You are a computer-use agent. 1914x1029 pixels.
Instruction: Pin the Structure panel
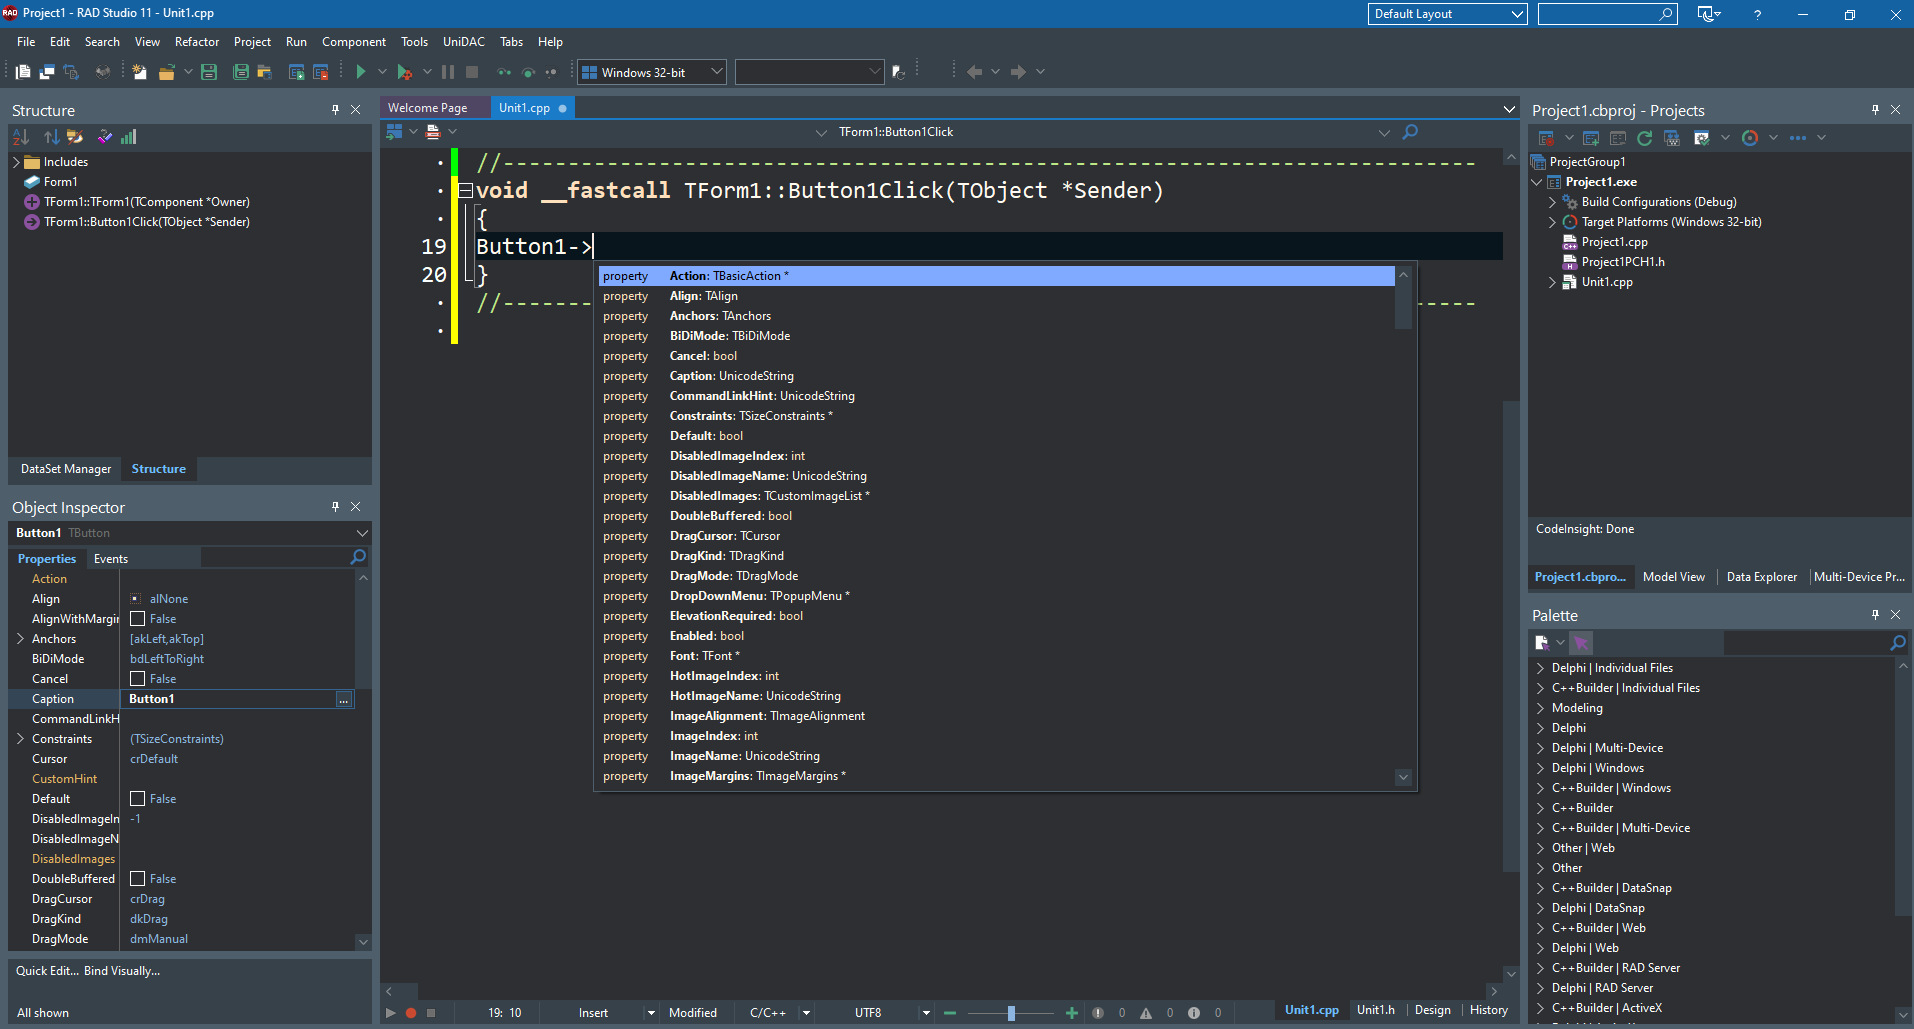click(x=335, y=110)
